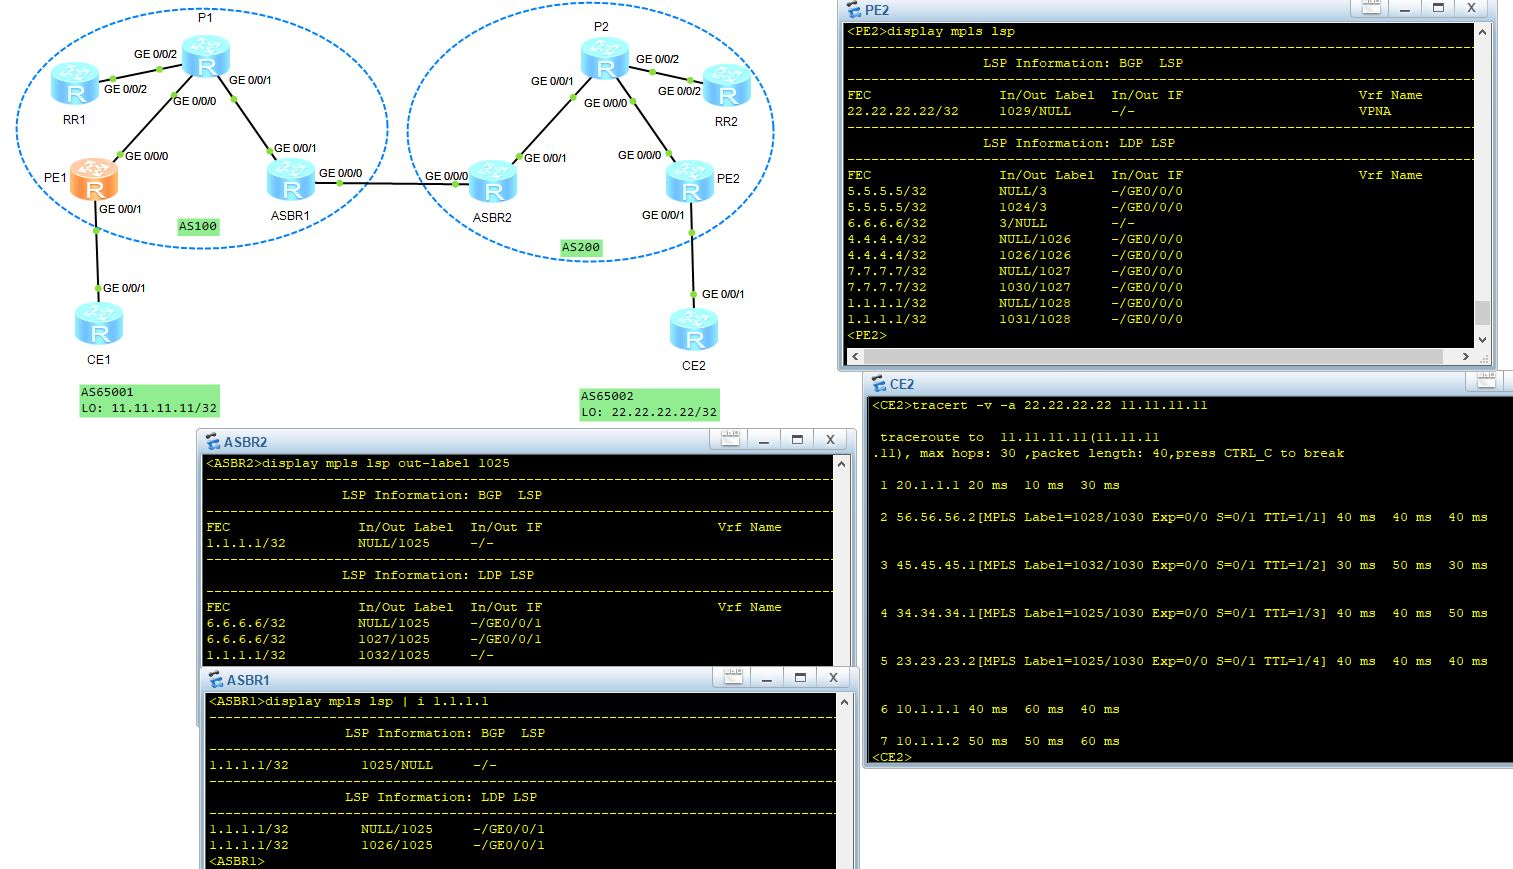The image size is (1513, 869).
Task: Click the AS200 green label
Action: click(x=581, y=247)
